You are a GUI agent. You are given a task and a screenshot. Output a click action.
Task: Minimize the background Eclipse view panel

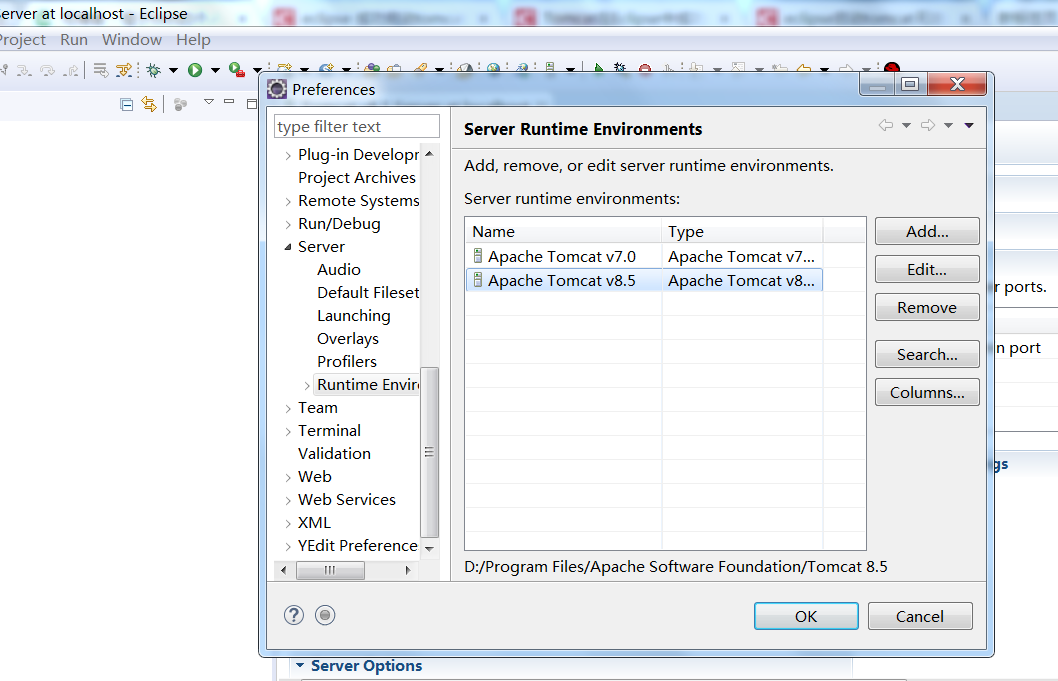(x=229, y=102)
